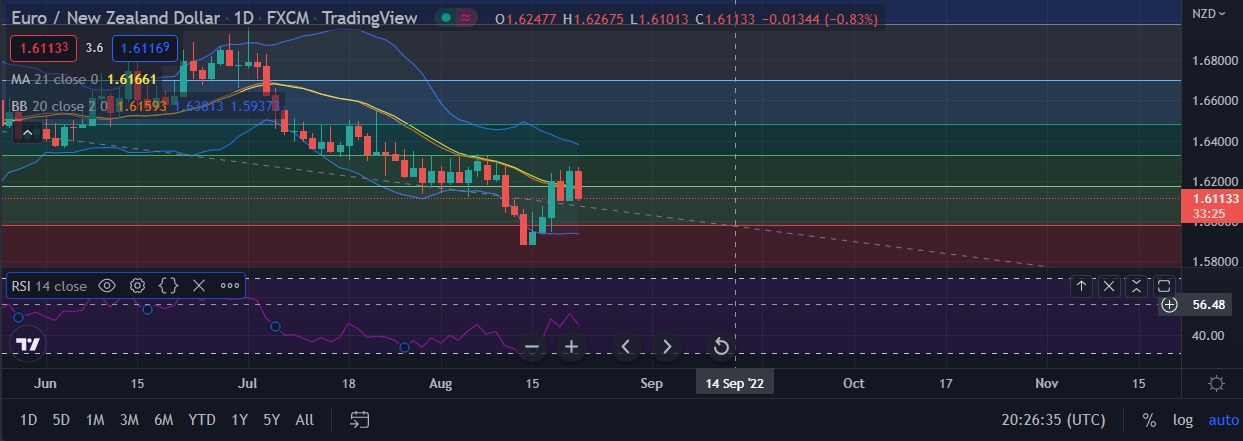
Task: Open RSI indicator settings gear
Action: click(138, 286)
